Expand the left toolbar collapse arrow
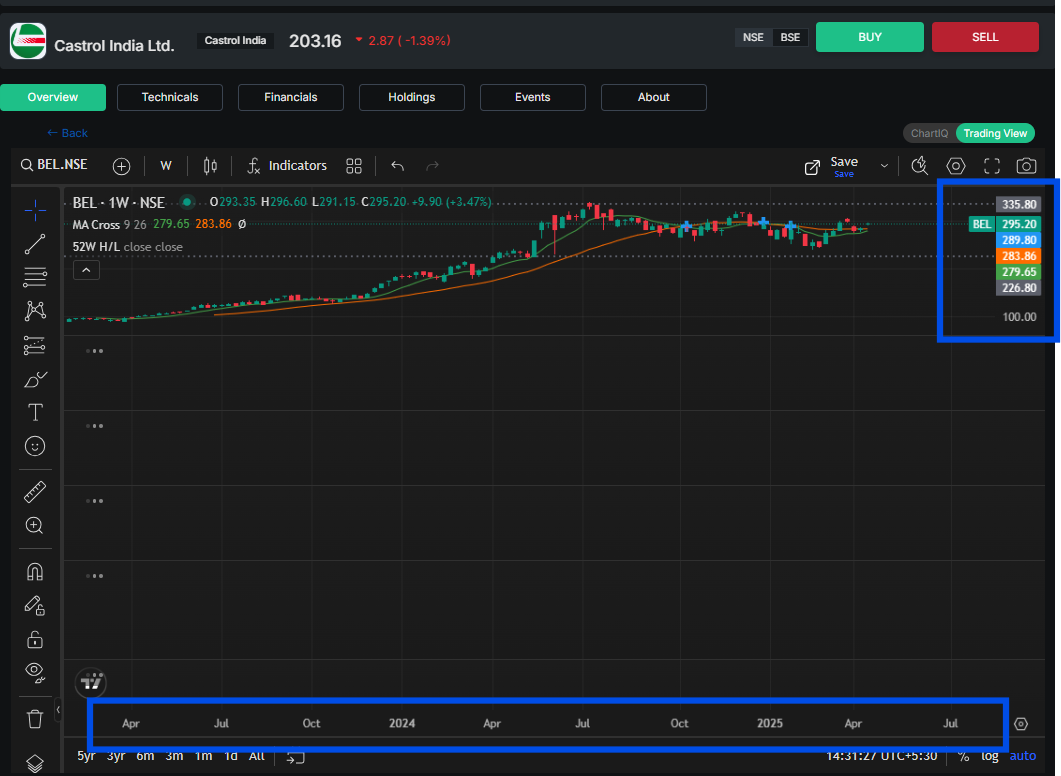1061x776 pixels. pyautogui.click(x=58, y=710)
